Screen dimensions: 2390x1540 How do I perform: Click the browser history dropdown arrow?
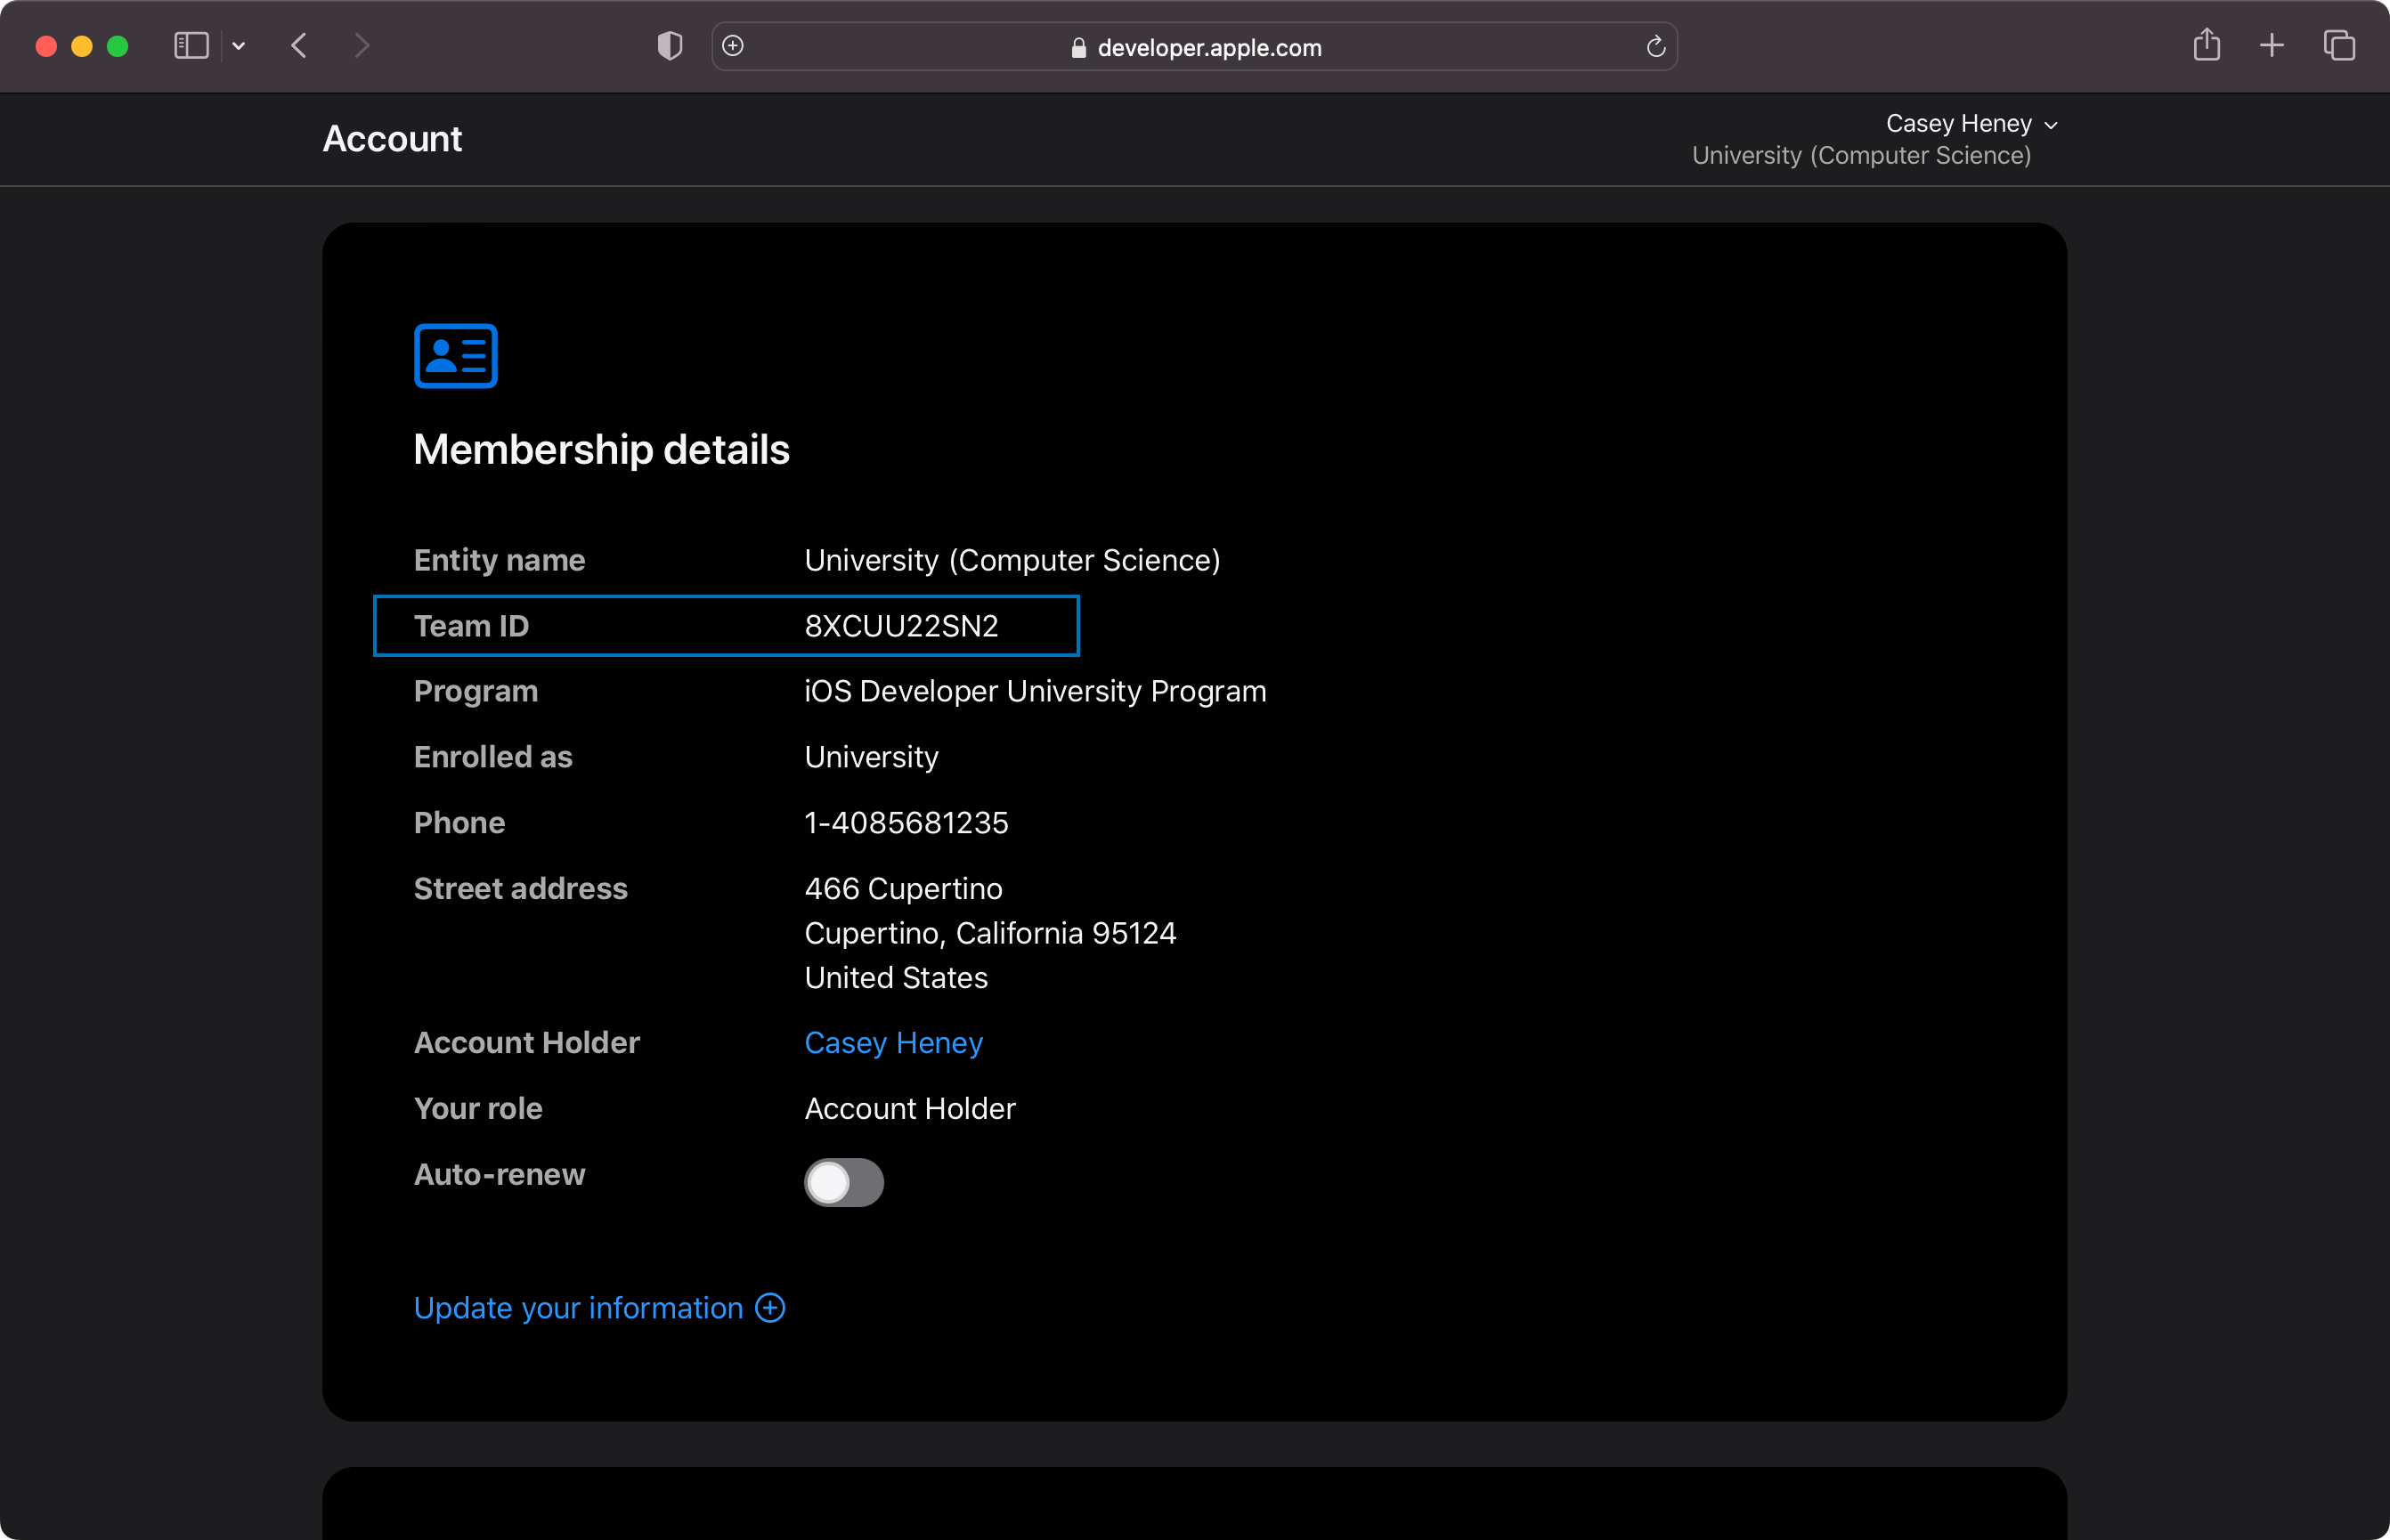240,47
